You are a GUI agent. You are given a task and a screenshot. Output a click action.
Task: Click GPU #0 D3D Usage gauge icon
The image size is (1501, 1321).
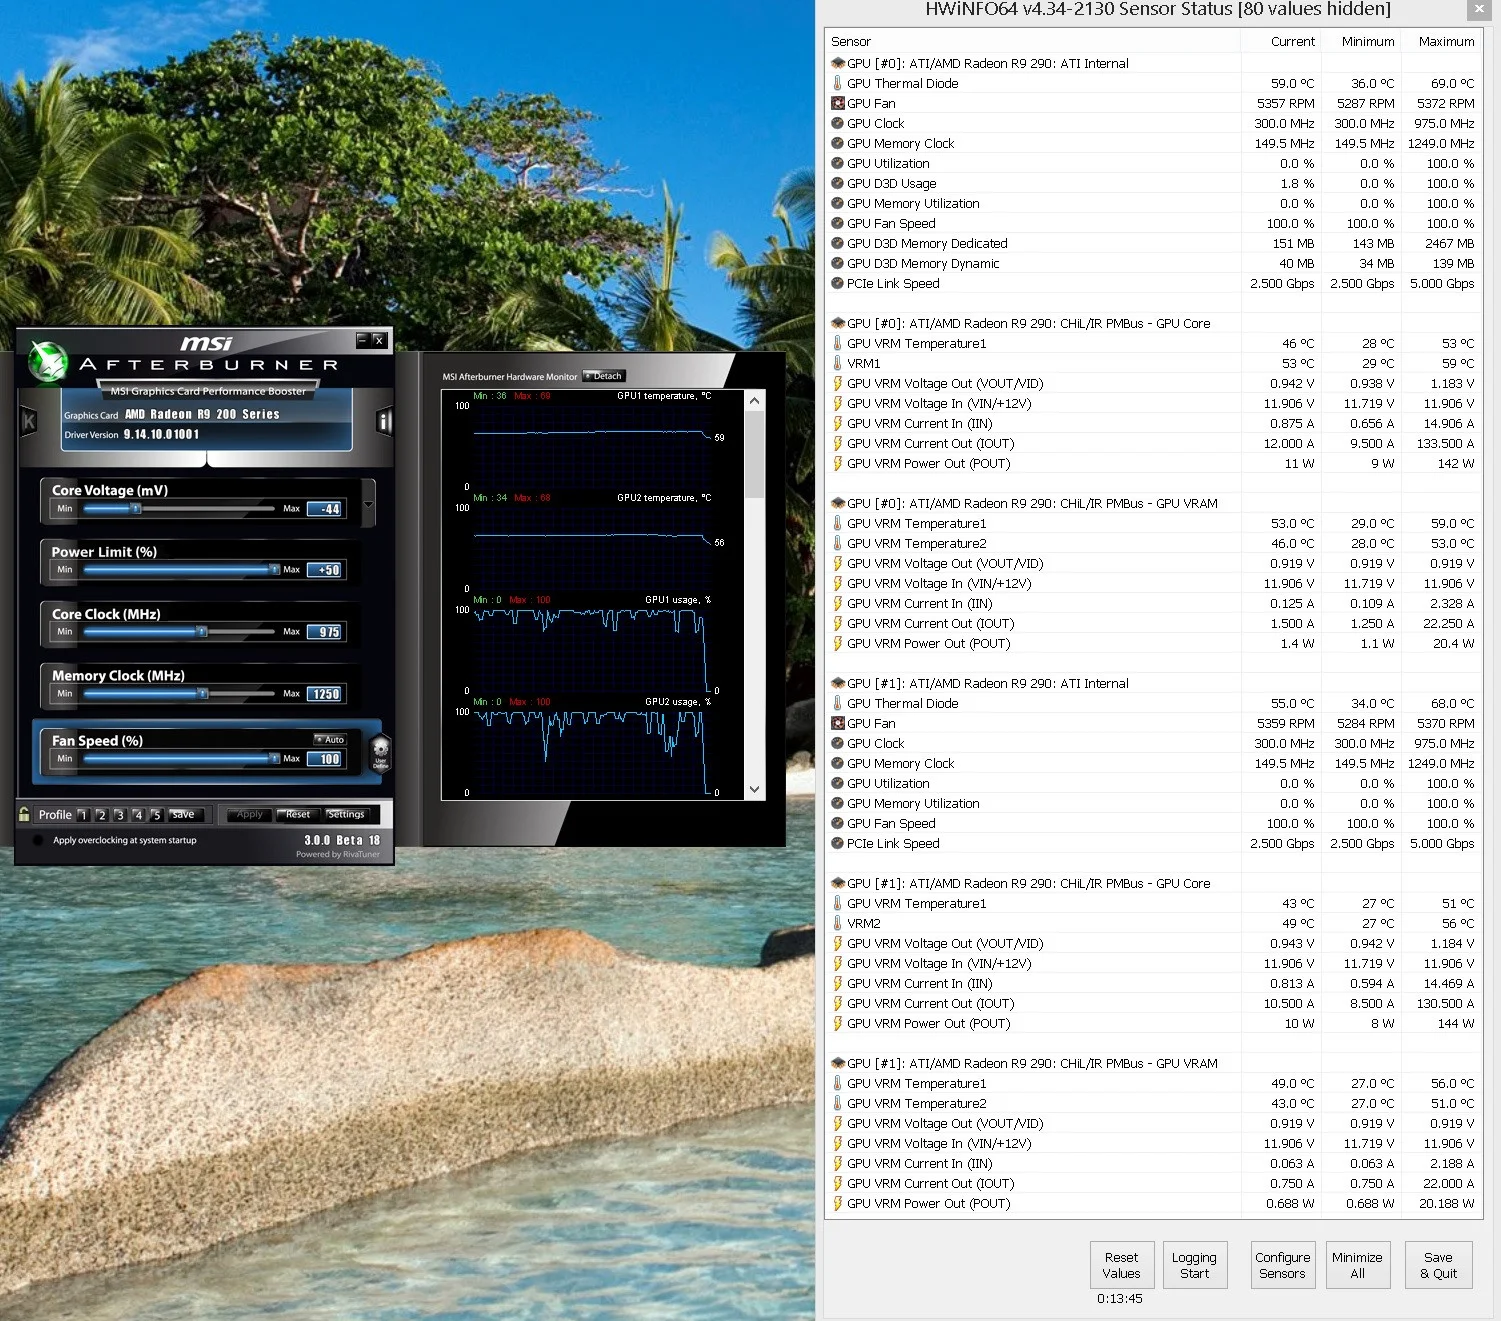point(838,183)
